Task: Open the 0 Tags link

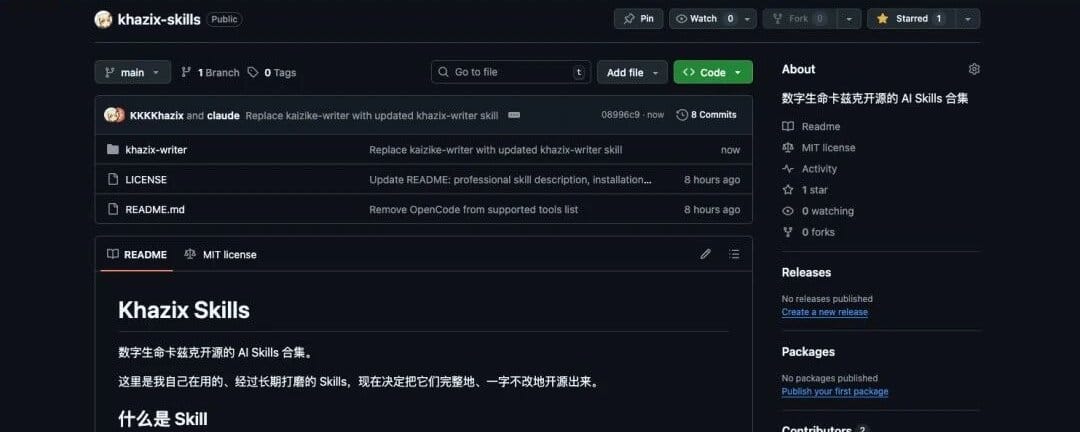Action: pos(272,72)
